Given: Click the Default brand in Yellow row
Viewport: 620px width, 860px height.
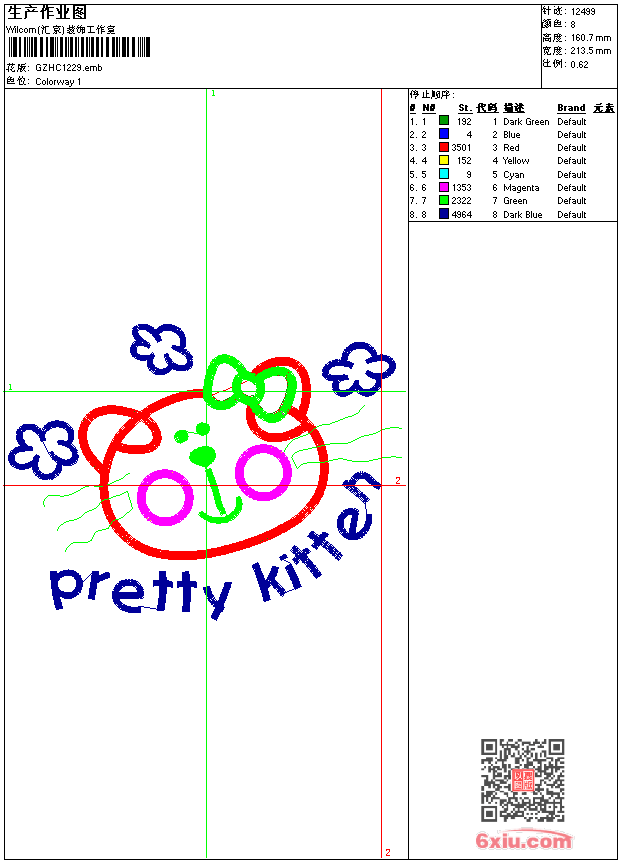Looking at the screenshot, I should click(x=571, y=161).
